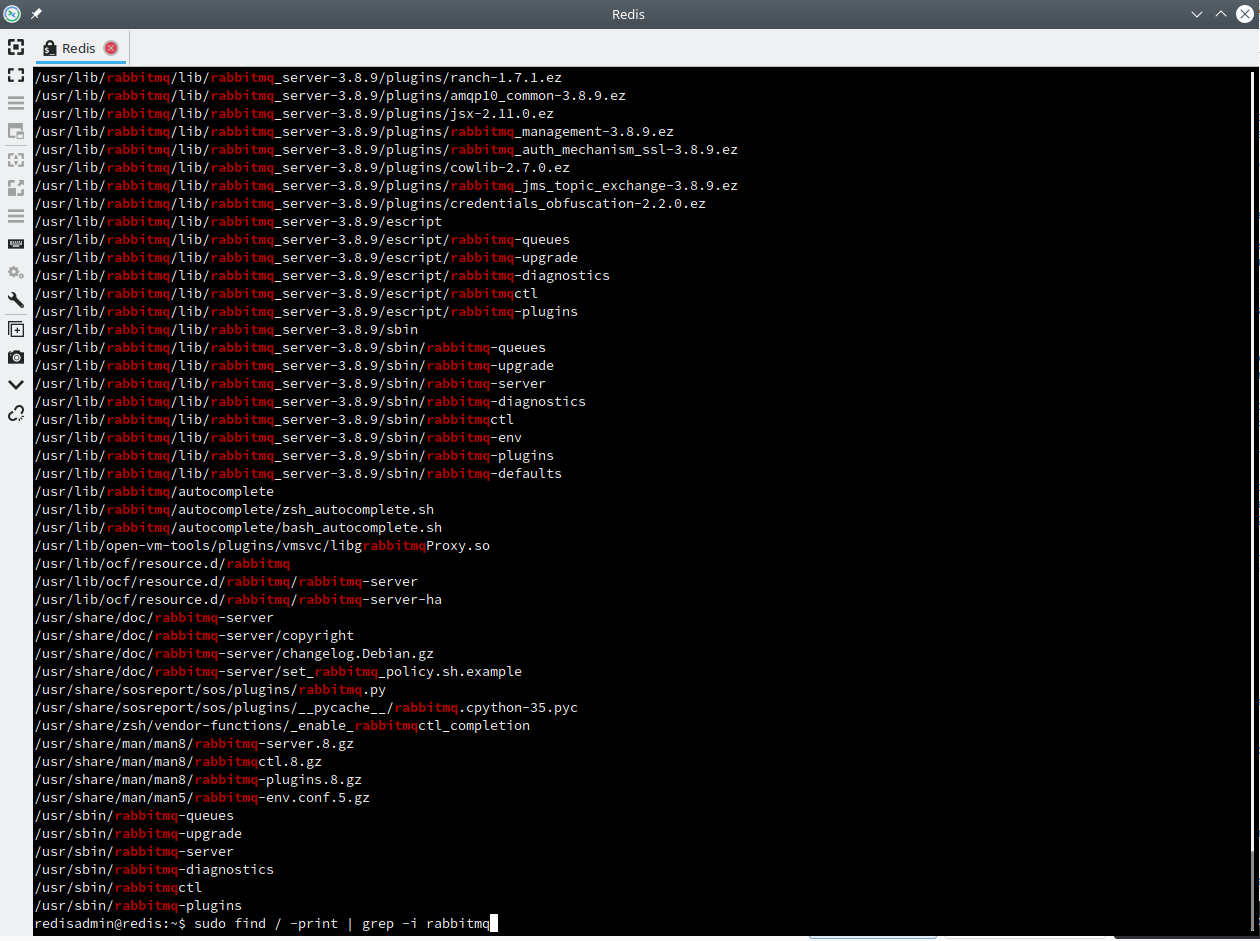Screen dimensions: 1260x941
Task: Minimize window with title bar down chevron
Action: coord(1197,14)
